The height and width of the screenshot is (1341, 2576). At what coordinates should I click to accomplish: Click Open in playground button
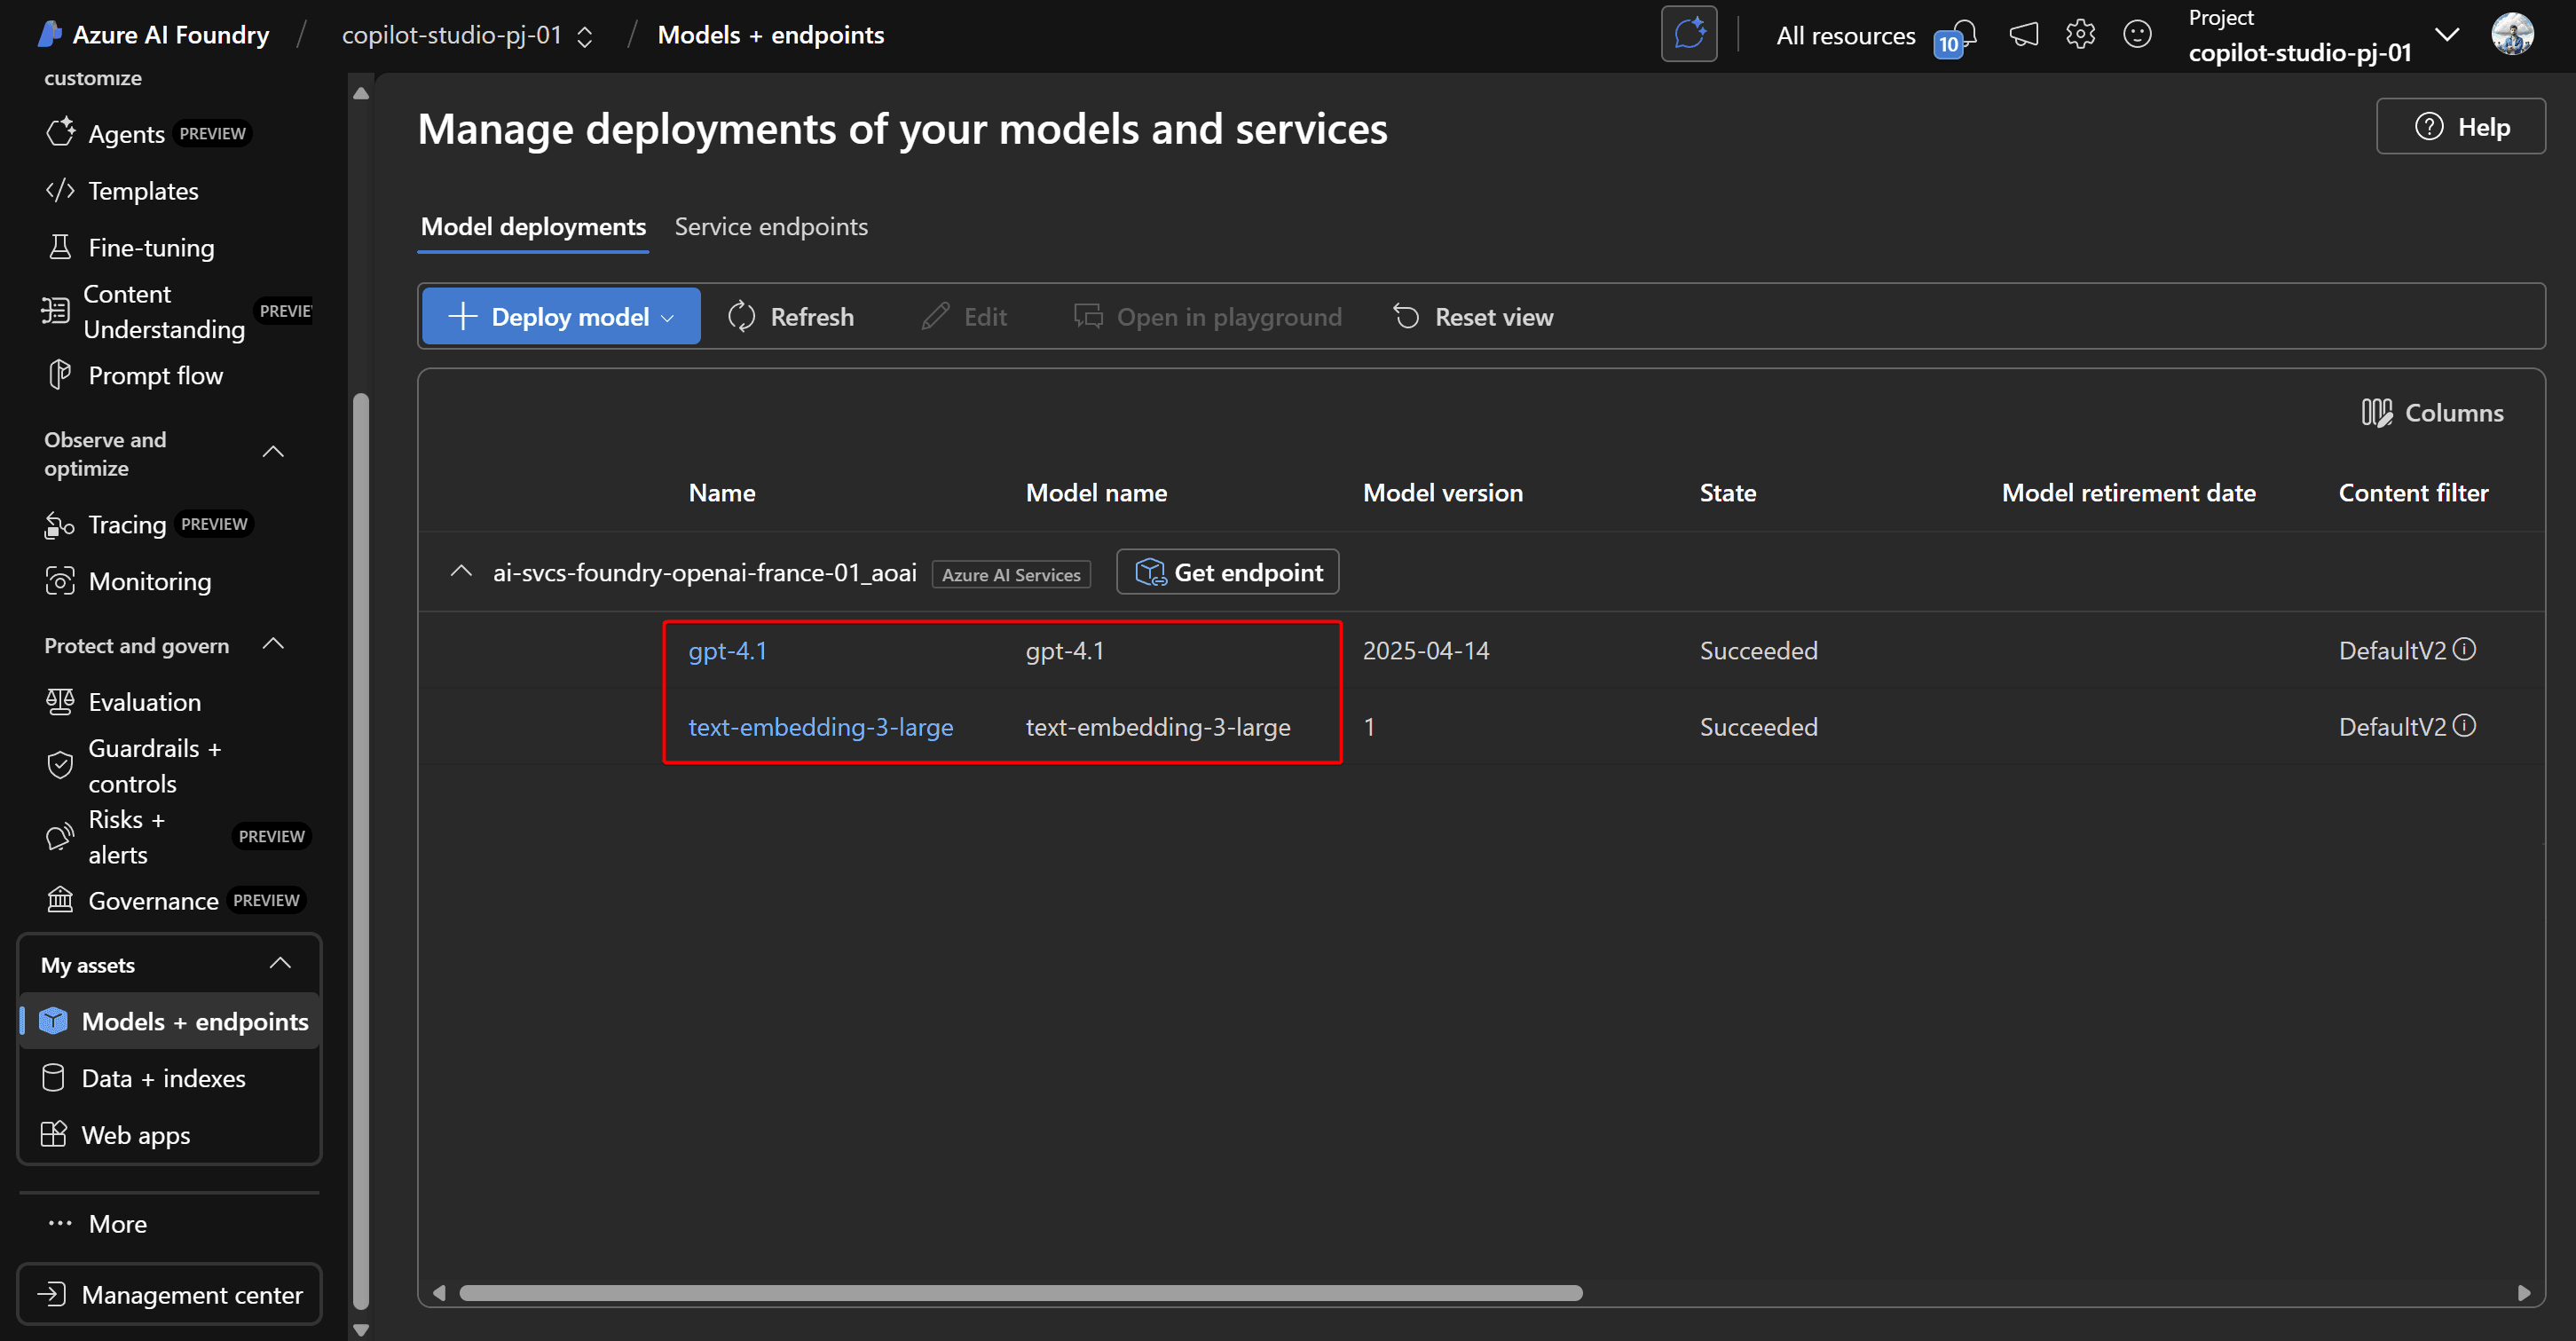pos(1208,317)
